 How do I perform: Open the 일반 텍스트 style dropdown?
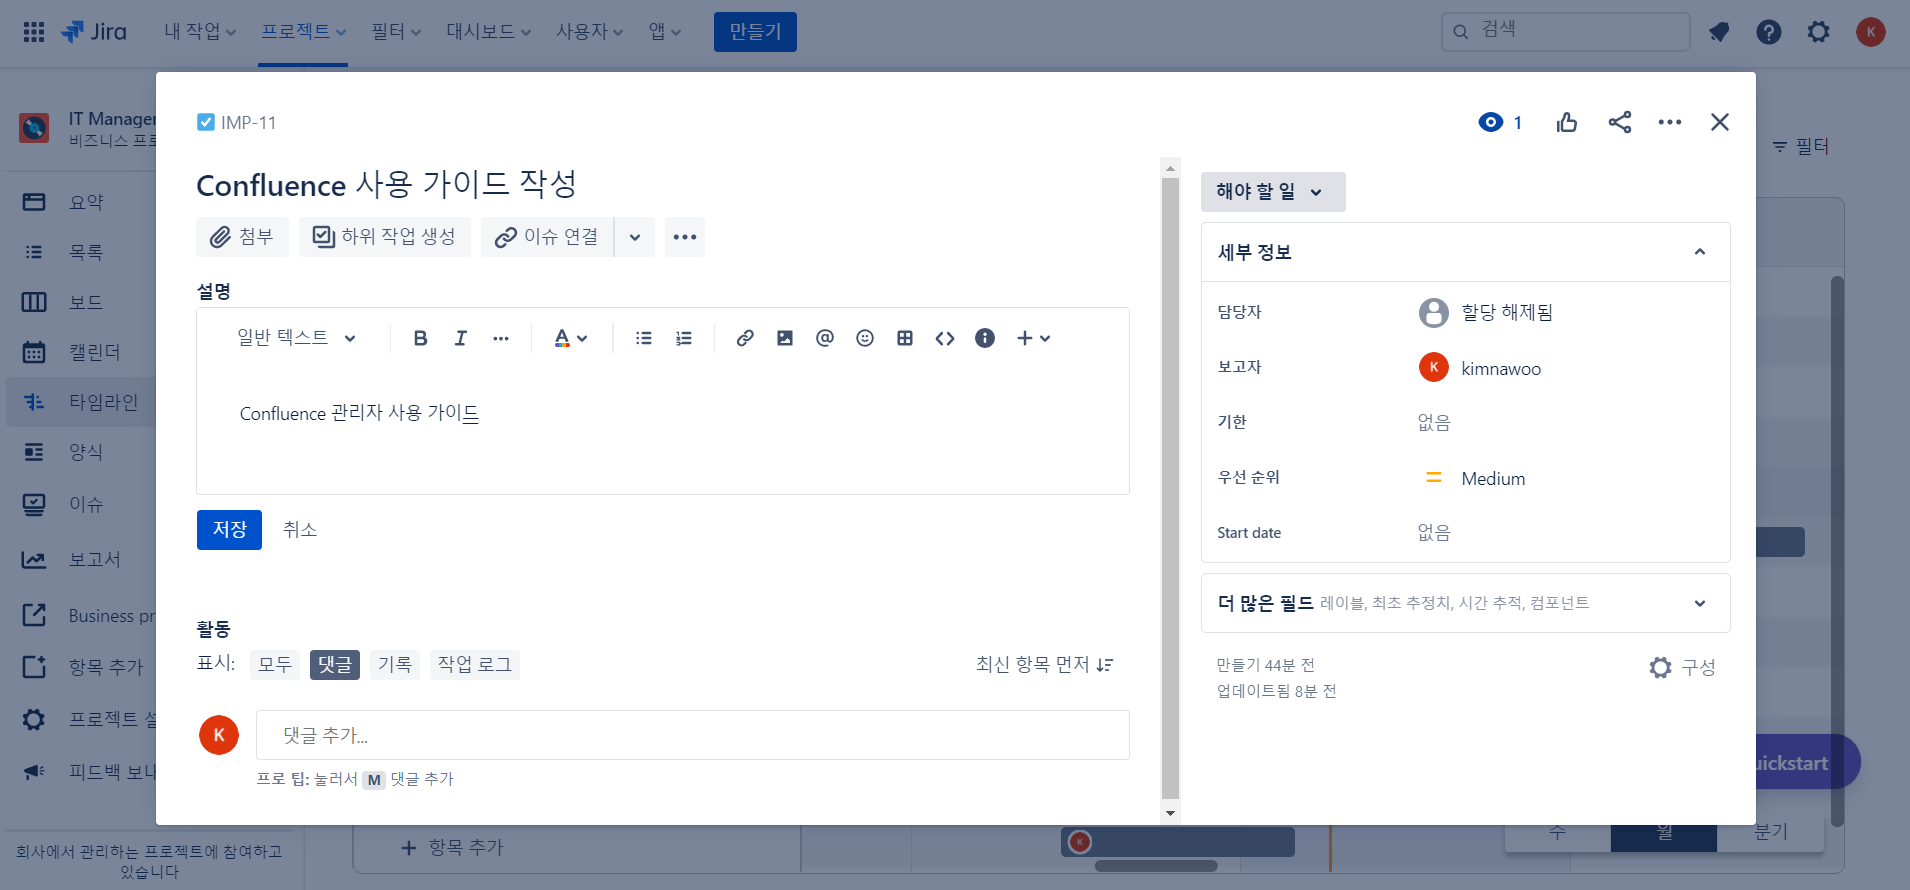[296, 338]
